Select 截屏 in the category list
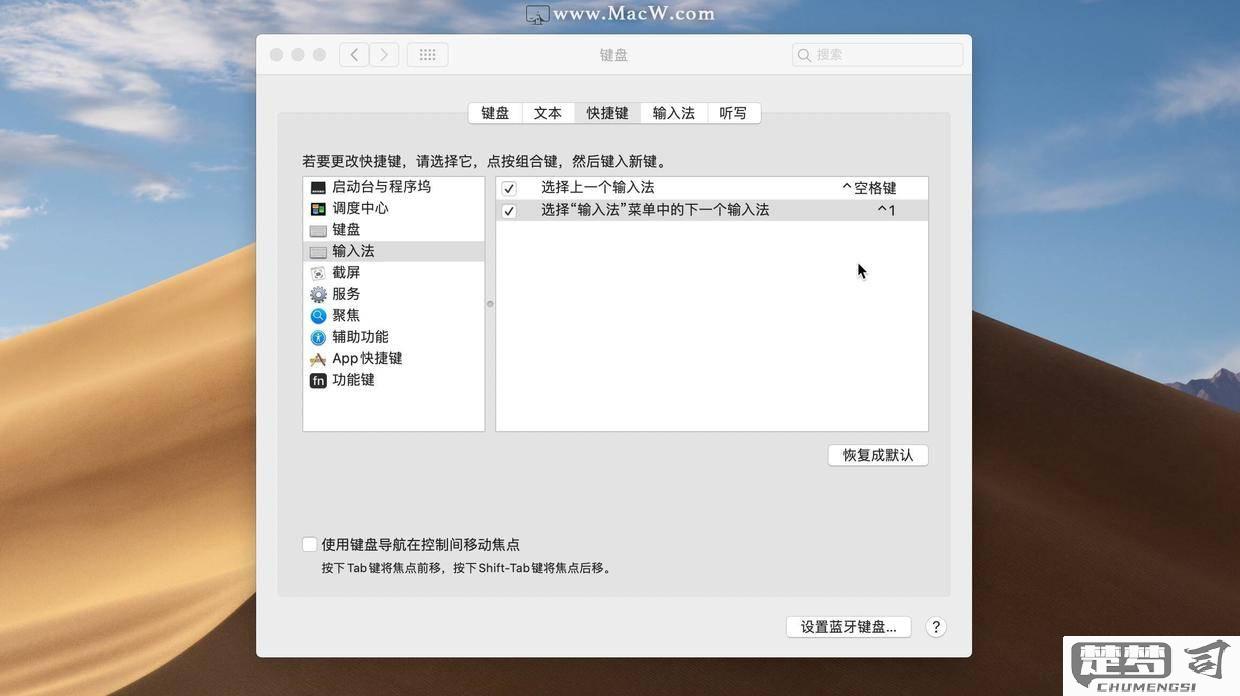 [394, 273]
